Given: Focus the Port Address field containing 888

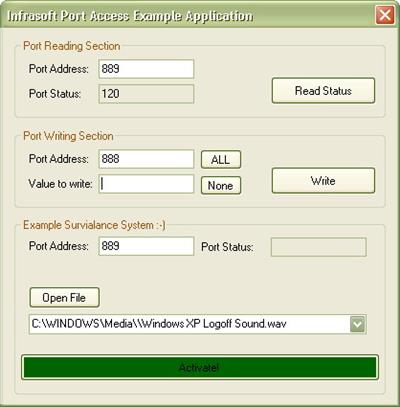Looking at the screenshot, I should [146, 159].
